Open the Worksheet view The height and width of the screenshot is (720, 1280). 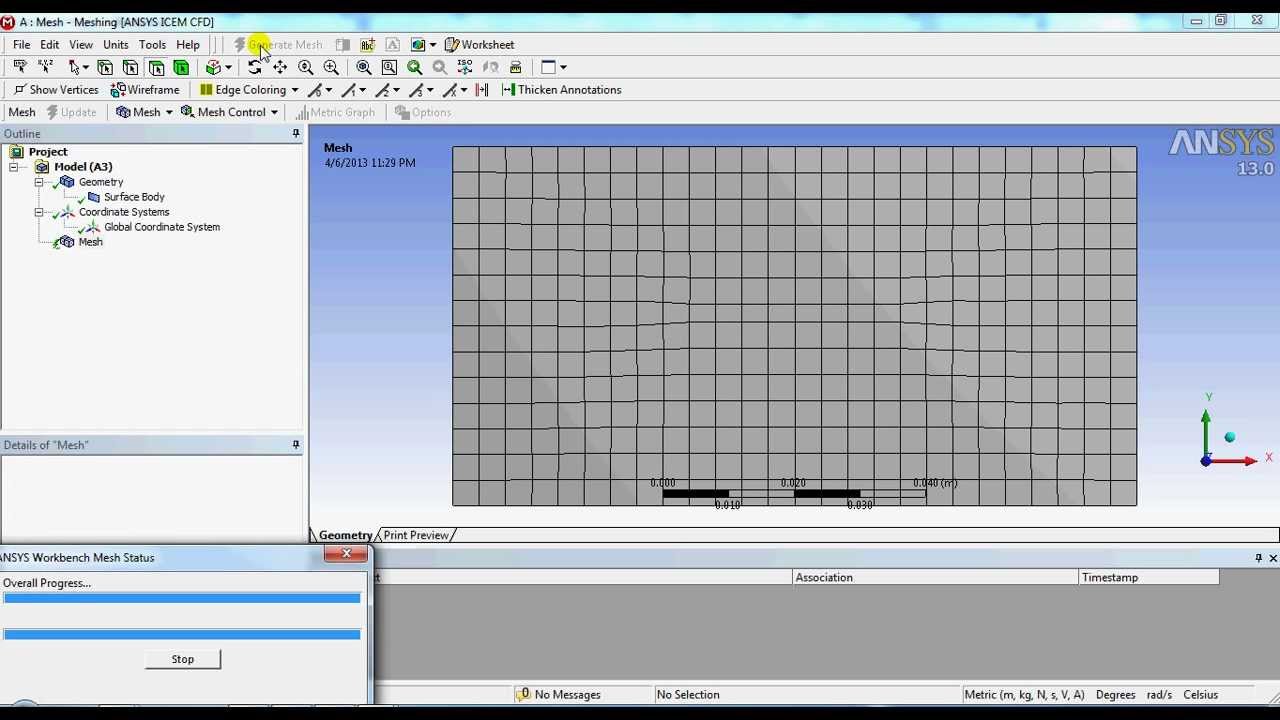480,45
